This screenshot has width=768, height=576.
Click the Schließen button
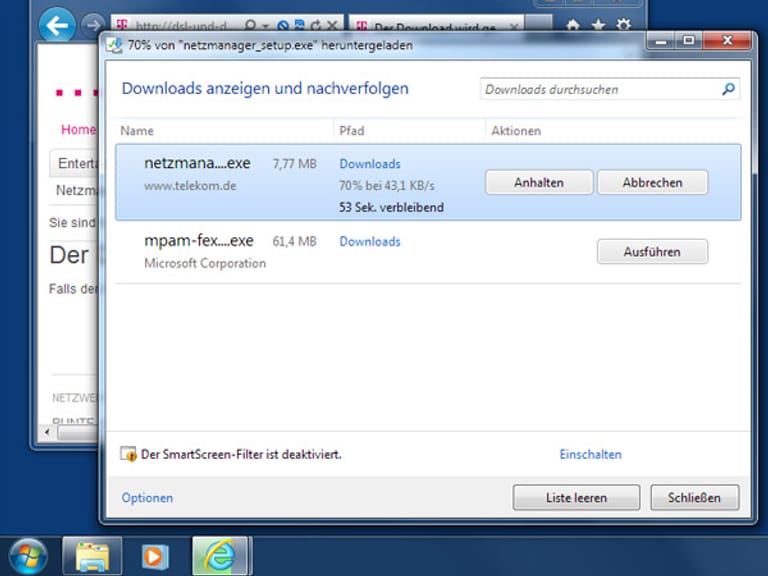pos(695,498)
